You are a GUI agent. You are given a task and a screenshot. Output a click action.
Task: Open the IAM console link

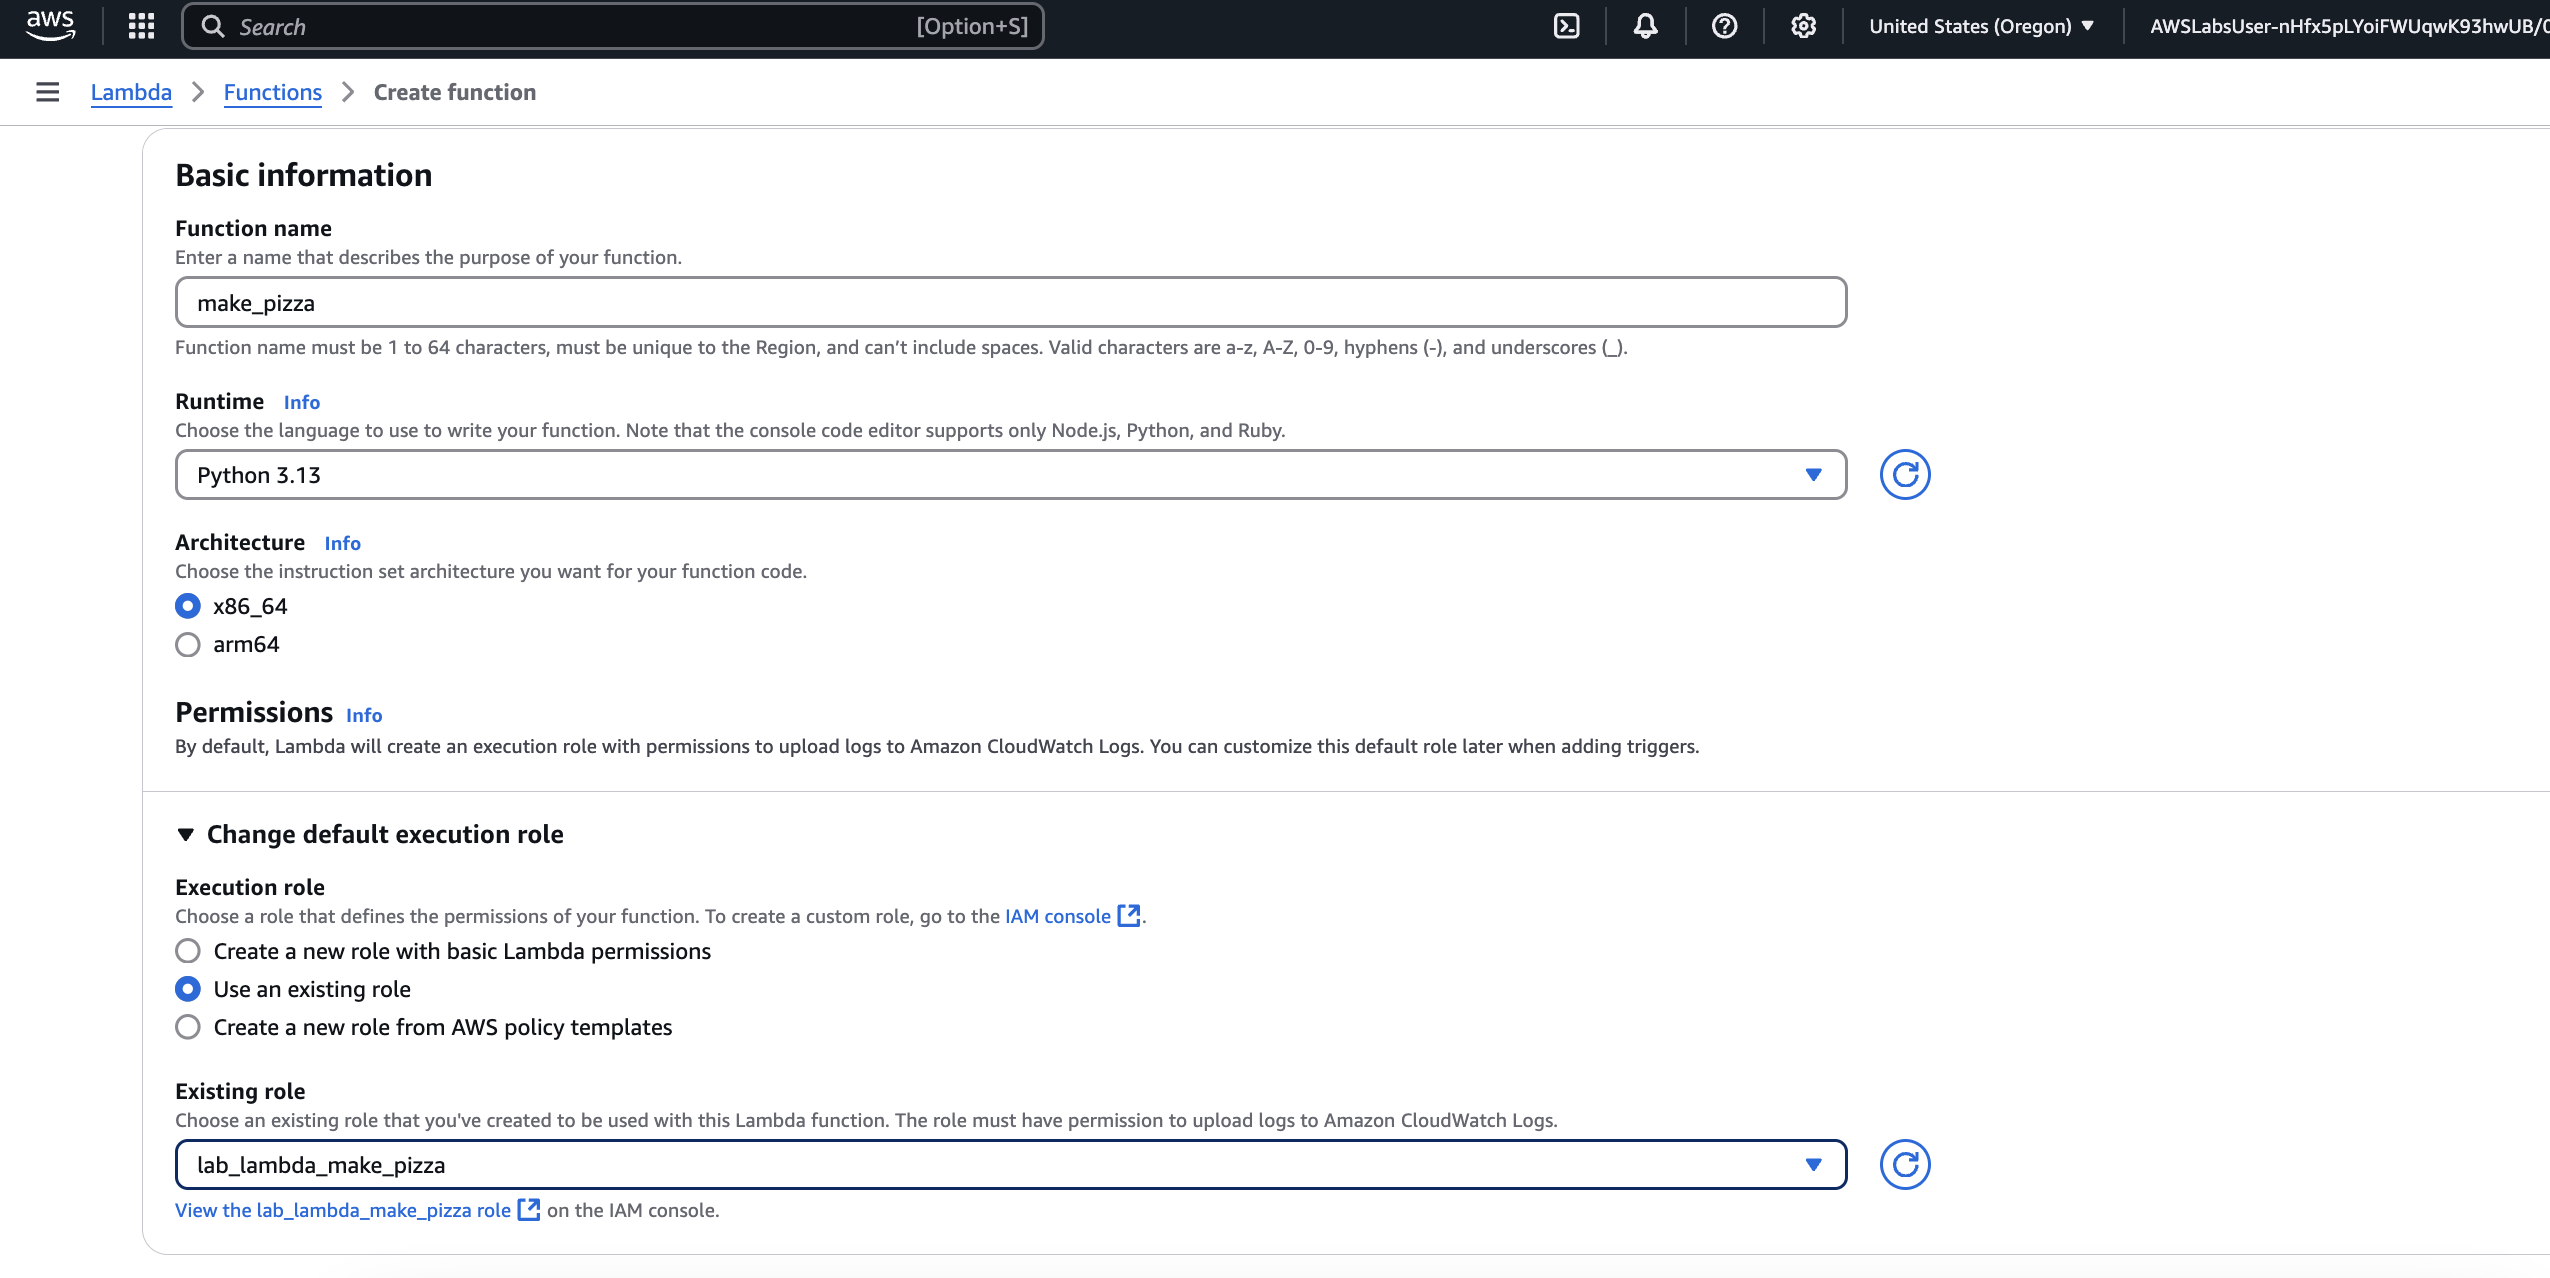pyautogui.click(x=1057, y=916)
